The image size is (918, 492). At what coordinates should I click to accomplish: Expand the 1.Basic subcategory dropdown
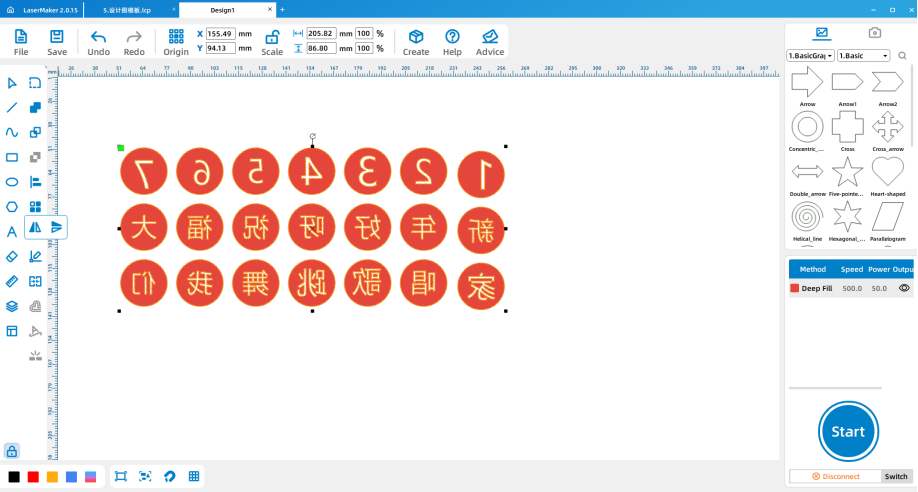[864, 56]
